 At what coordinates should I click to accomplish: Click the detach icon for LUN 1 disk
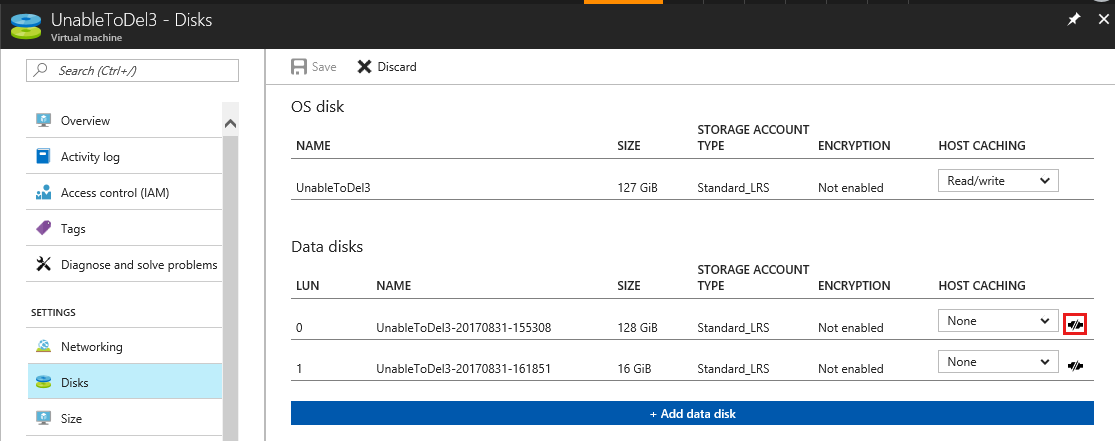pos(1075,366)
